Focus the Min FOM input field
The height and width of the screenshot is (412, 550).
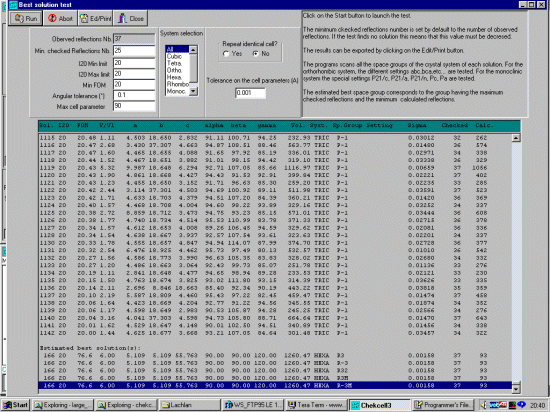click(x=134, y=85)
